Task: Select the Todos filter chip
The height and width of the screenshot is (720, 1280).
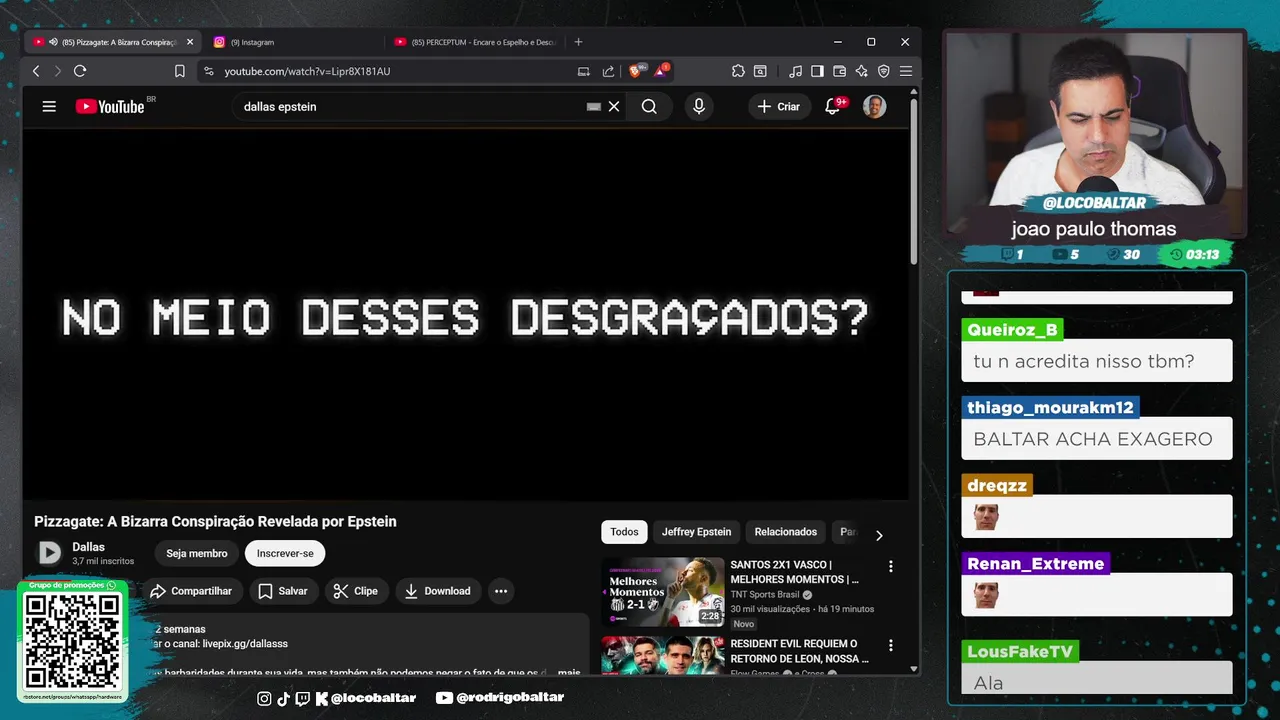Action: pos(624,532)
